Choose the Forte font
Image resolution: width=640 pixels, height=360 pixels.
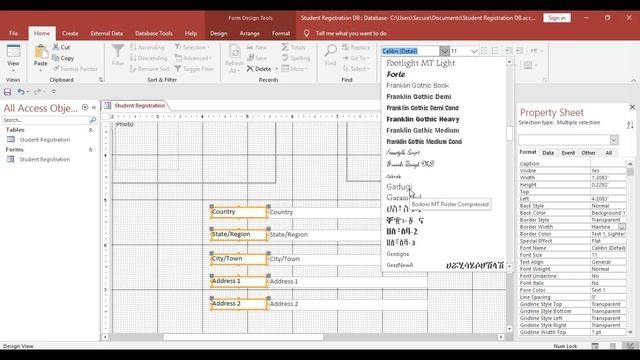(x=396, y=74)
